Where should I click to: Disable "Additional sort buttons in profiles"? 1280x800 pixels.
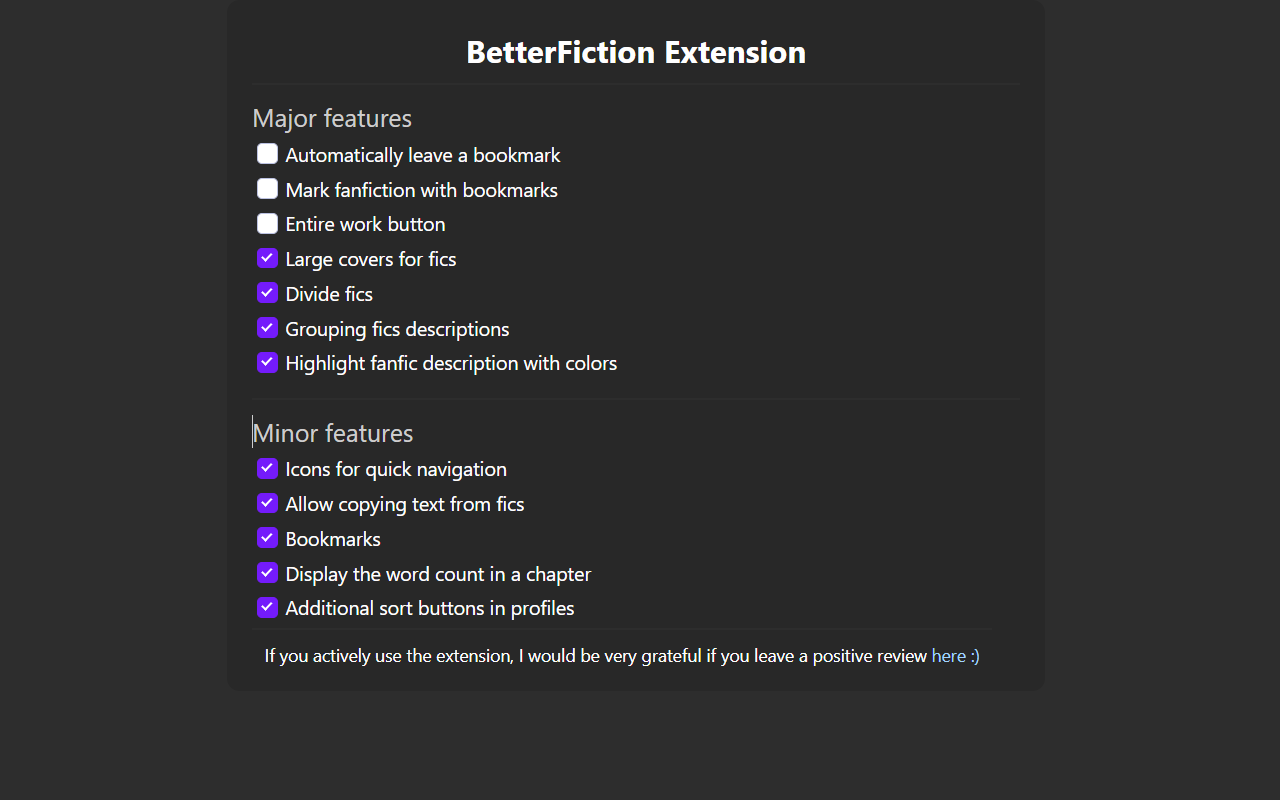pyautogui.click(x=267, y=607)
